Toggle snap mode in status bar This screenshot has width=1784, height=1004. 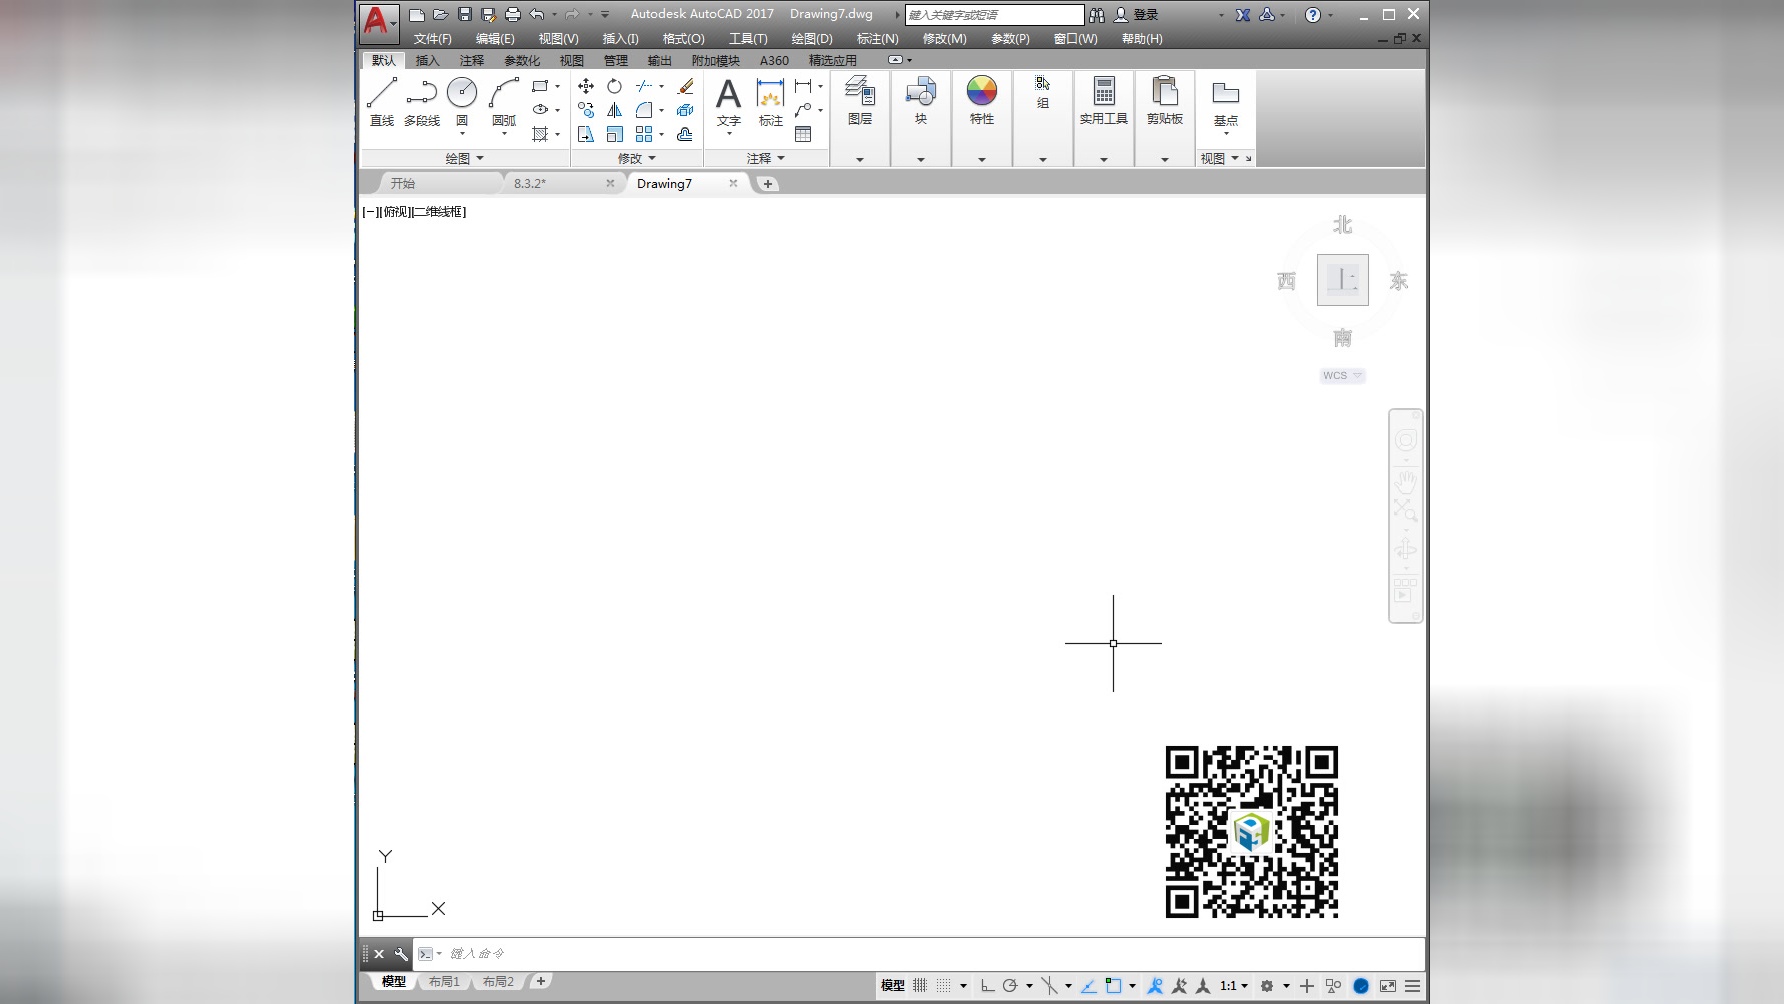(944, 985)
